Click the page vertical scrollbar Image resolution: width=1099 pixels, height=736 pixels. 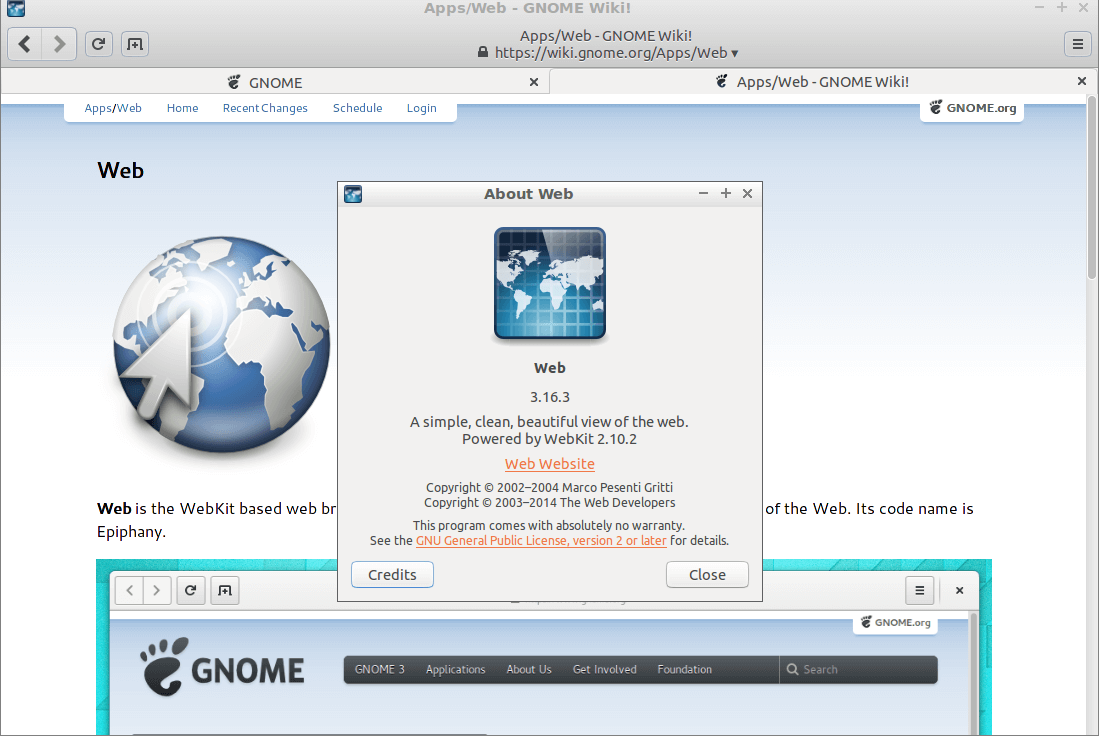click(1091, 189)
